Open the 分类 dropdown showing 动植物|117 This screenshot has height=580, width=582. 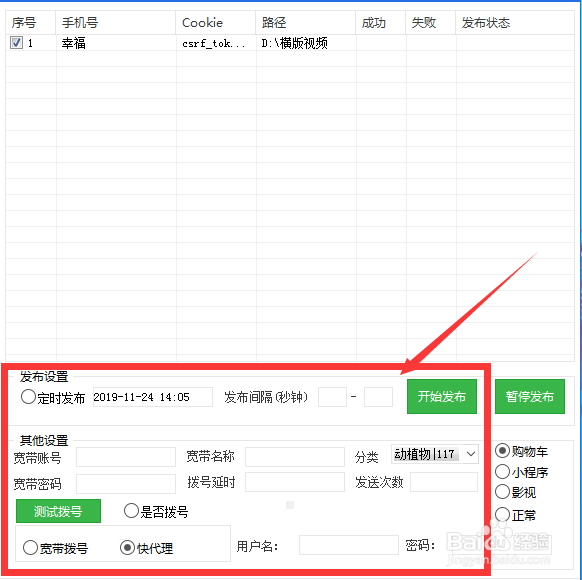(435, 454)
